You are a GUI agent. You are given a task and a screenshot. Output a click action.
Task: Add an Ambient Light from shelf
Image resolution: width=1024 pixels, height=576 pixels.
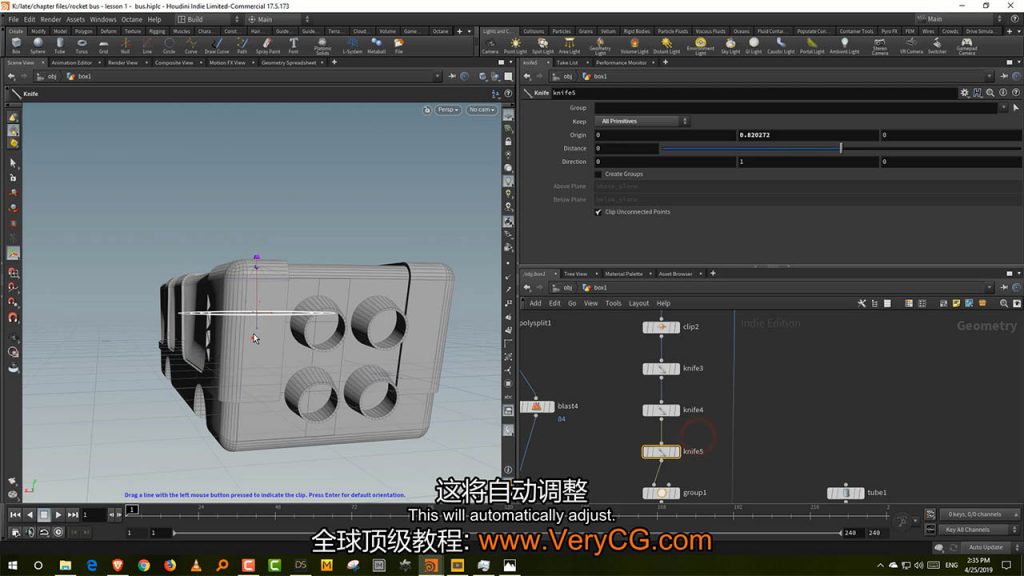click(844, 45)
